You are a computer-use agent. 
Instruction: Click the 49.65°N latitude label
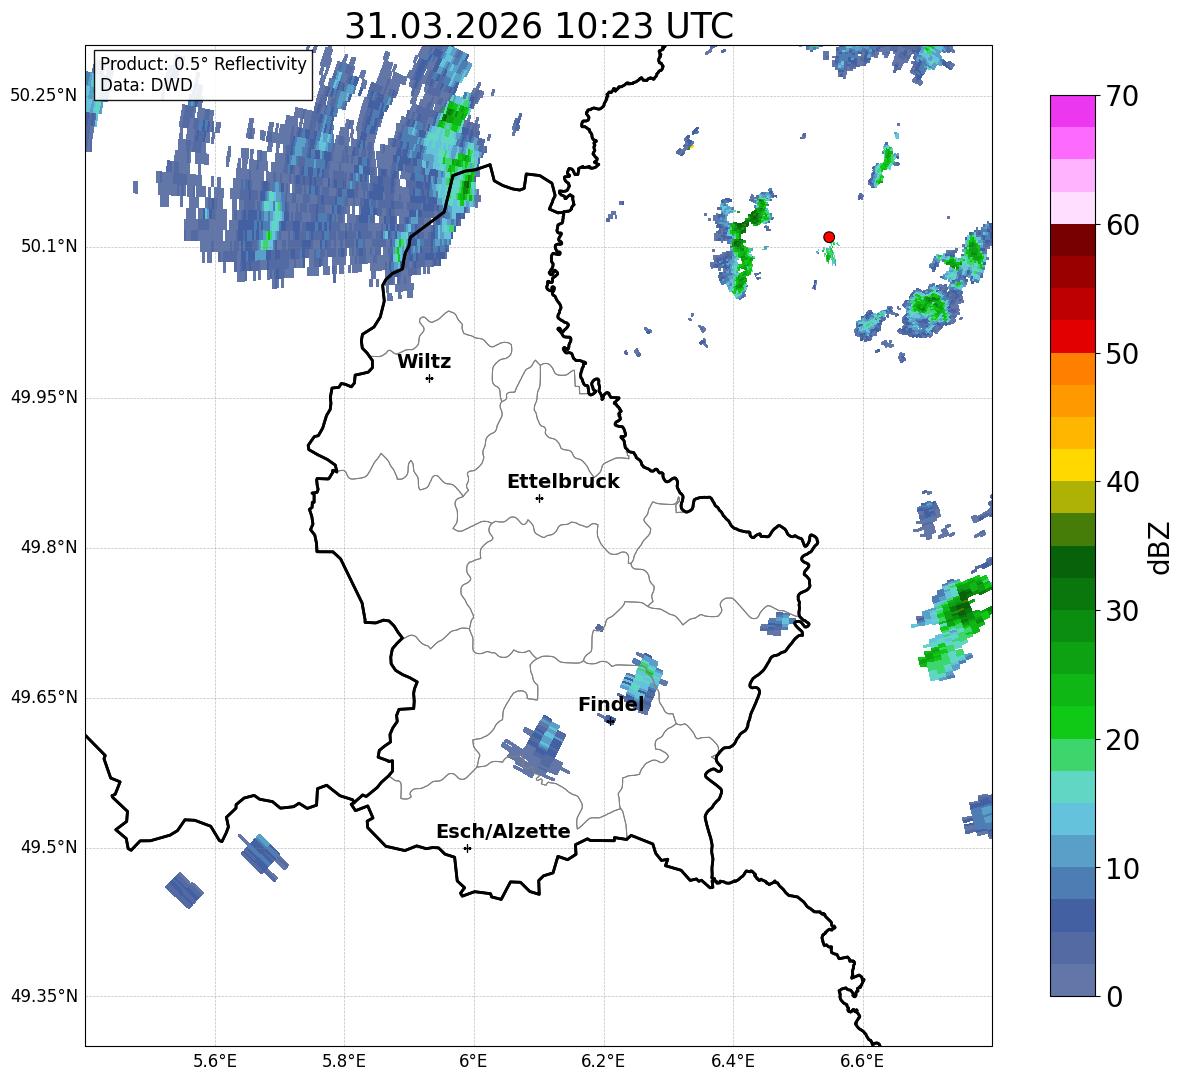point(44,697)
